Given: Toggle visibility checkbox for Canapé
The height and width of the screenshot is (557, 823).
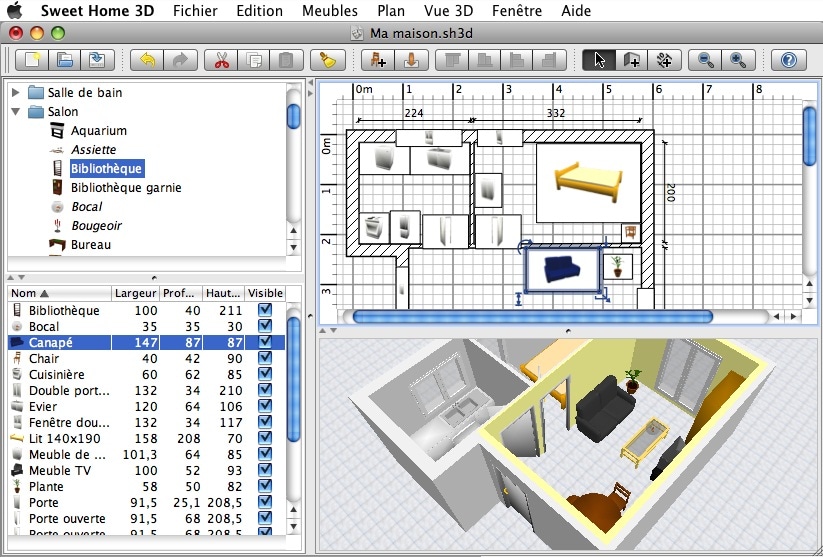Looking at the screenshot, I should tap(265, 342).
